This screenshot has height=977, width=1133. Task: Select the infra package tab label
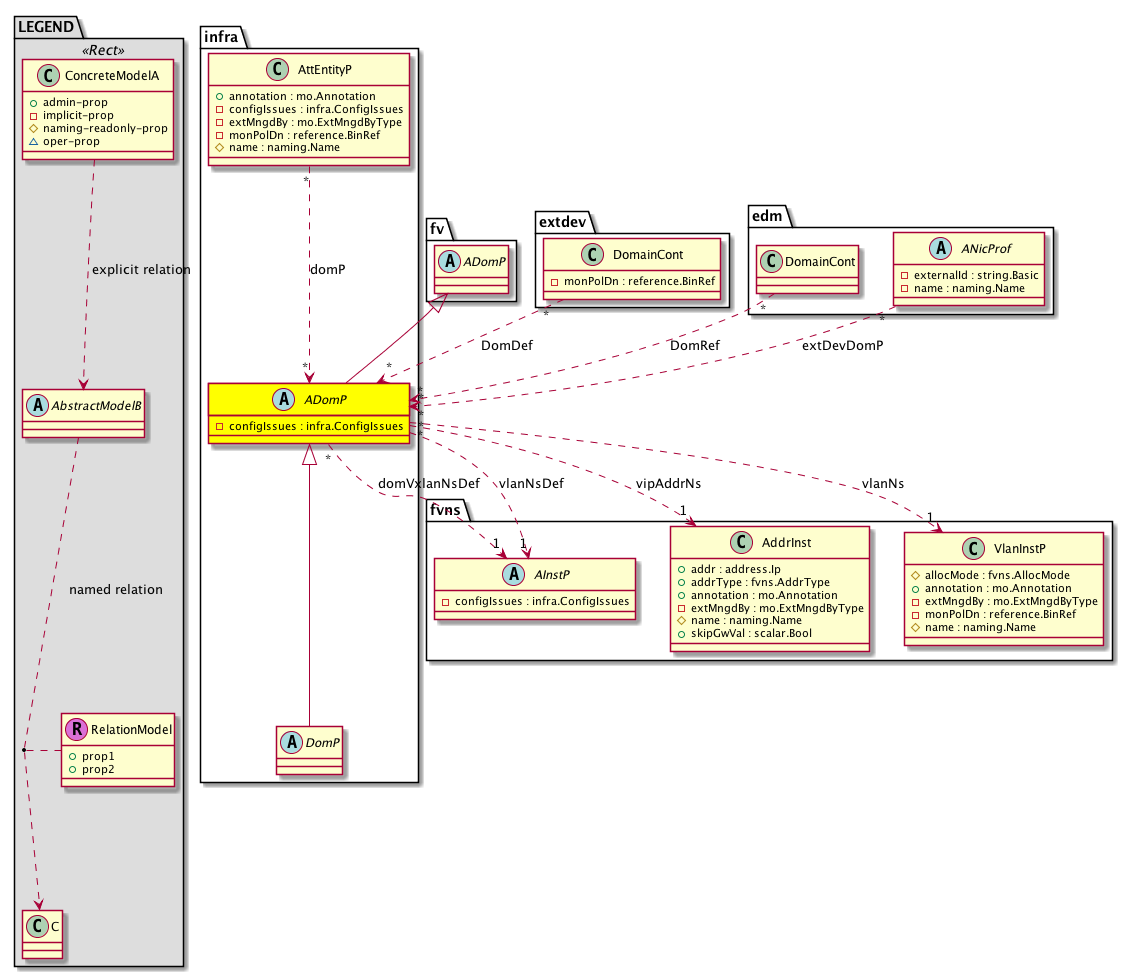click(x=220, y=37)
